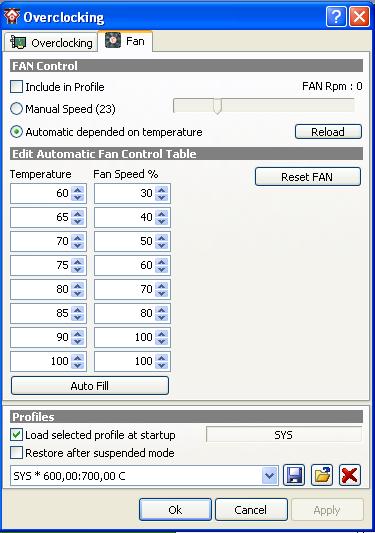Increase the 60 degree temperature value
375x533 pixels.
pos(78,190)
